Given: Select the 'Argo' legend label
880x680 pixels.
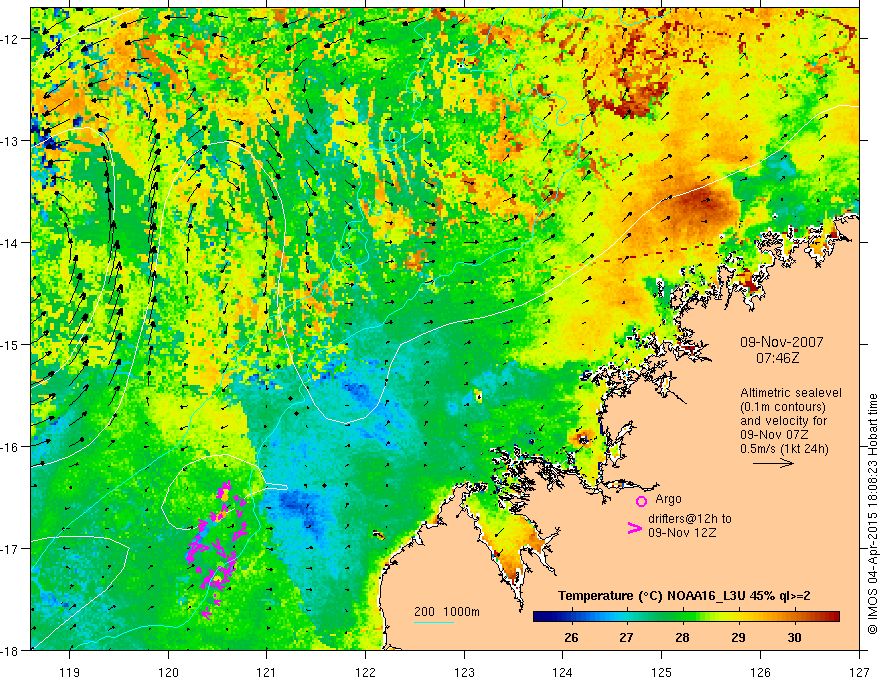Looking at the screenshot, I should [x=668, y=499].
